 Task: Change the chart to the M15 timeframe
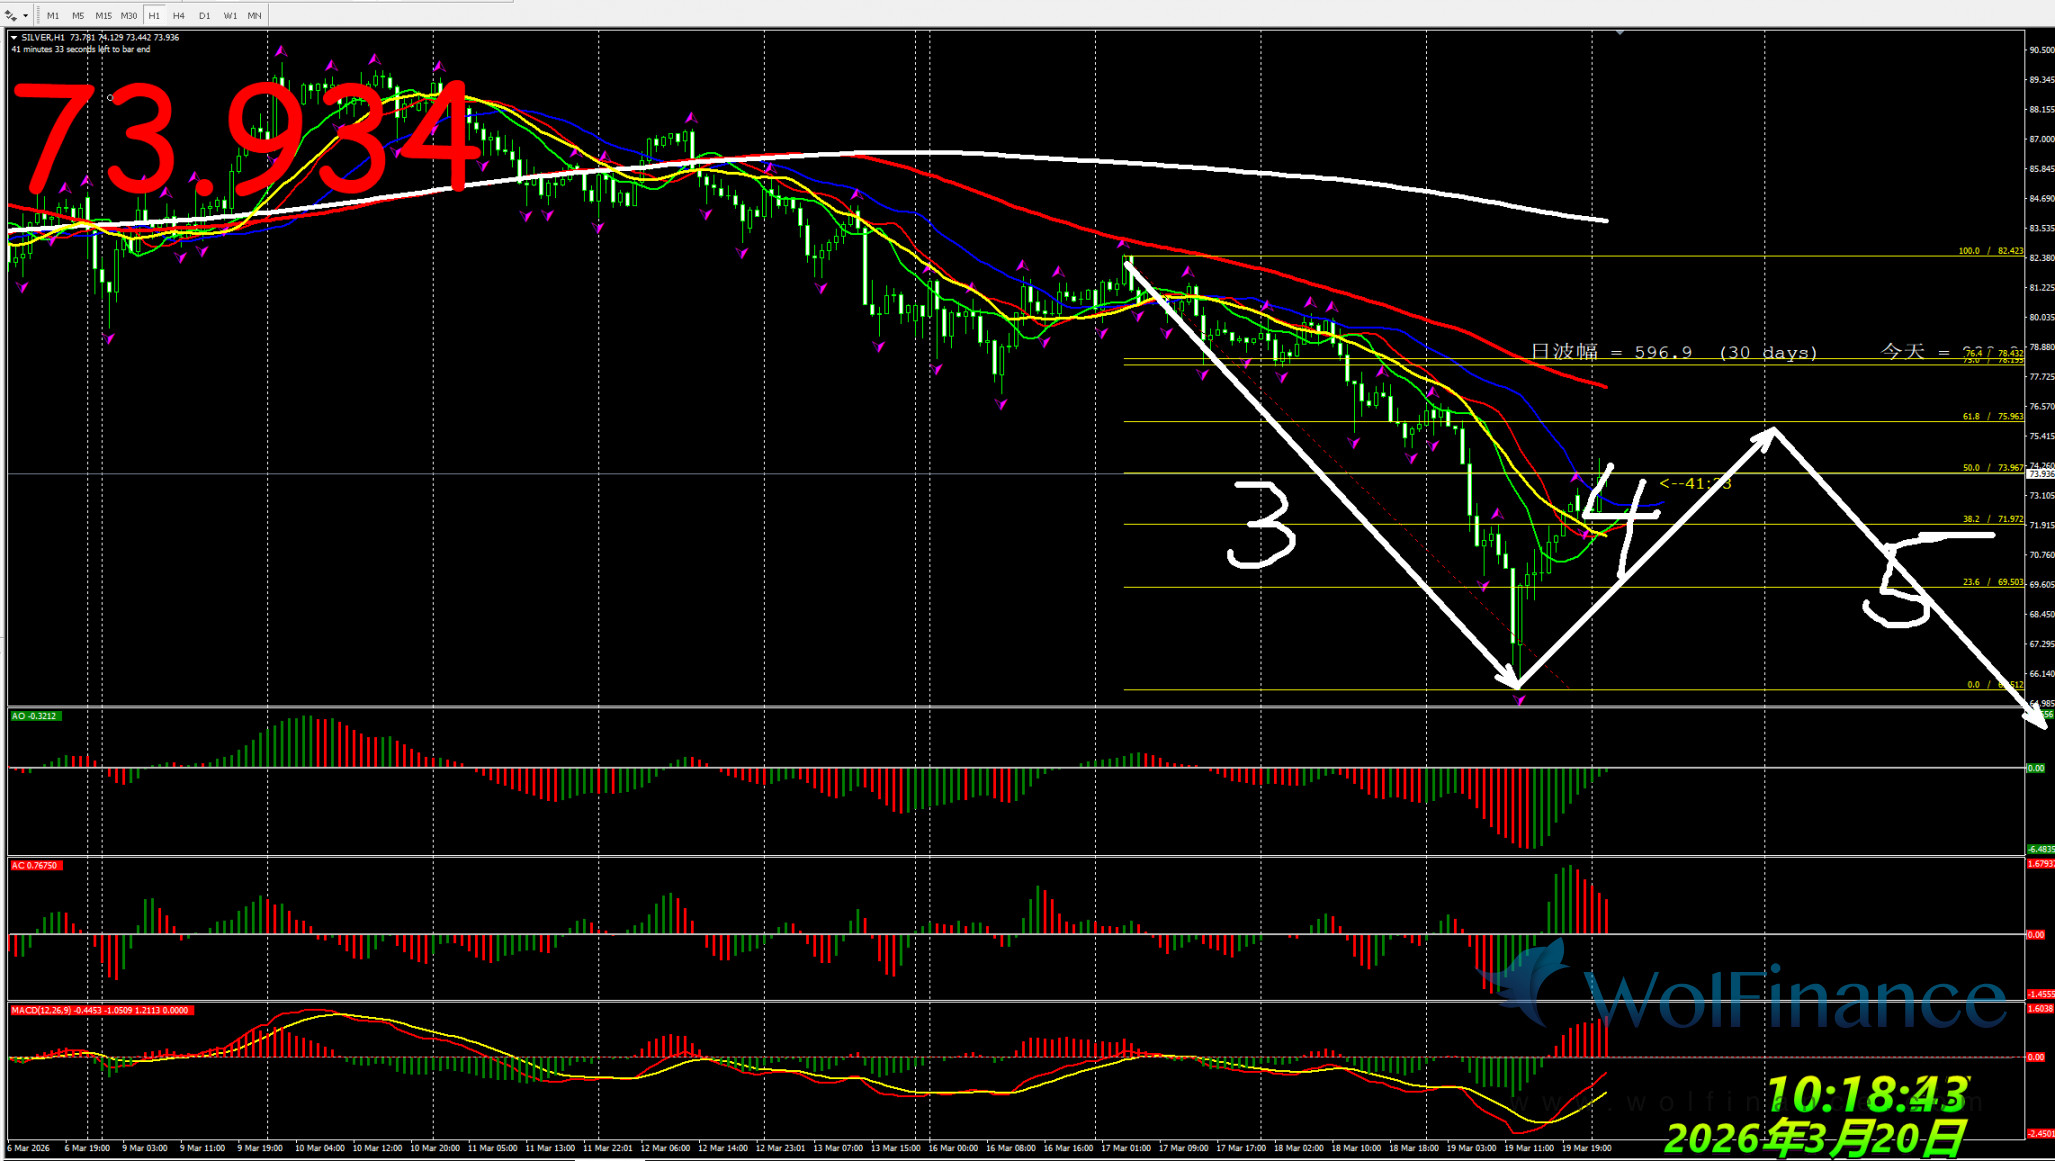(x=103, y=16)
